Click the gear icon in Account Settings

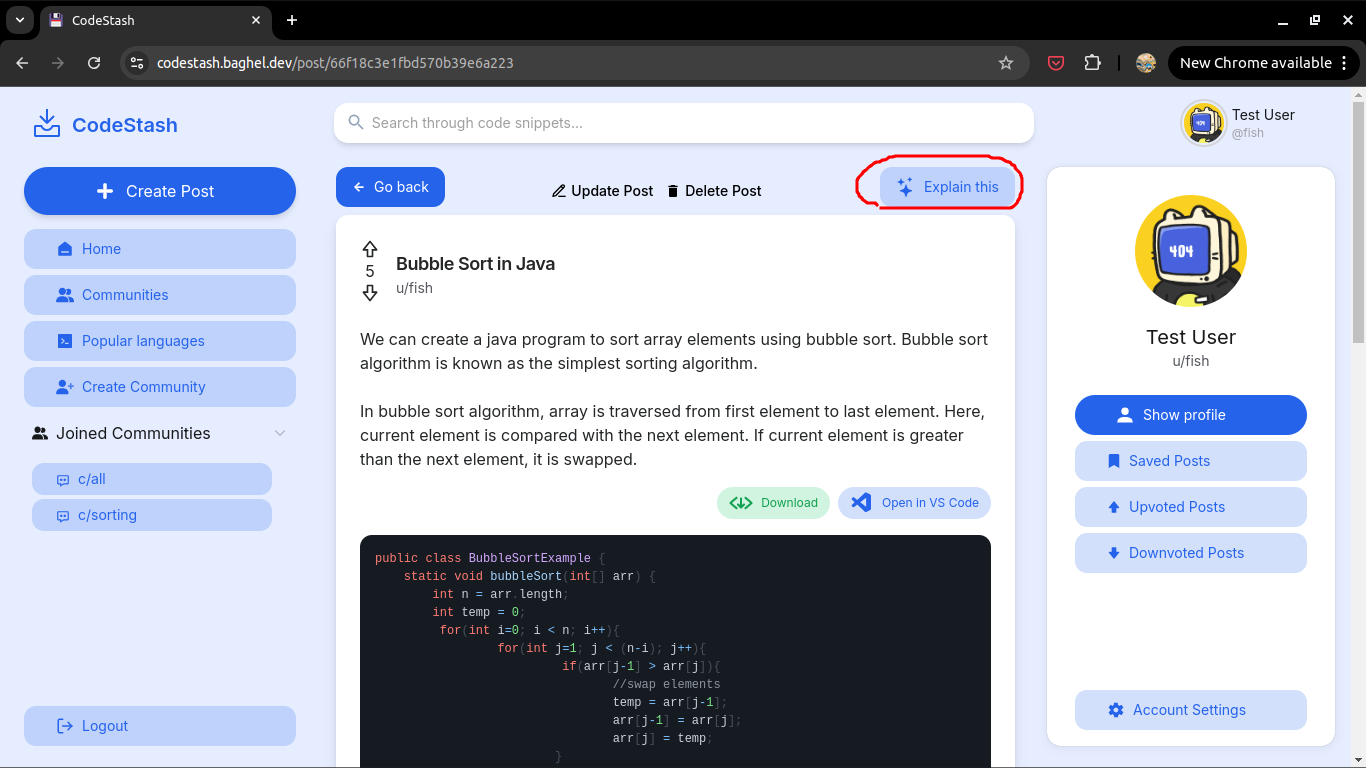[1115, 709]
